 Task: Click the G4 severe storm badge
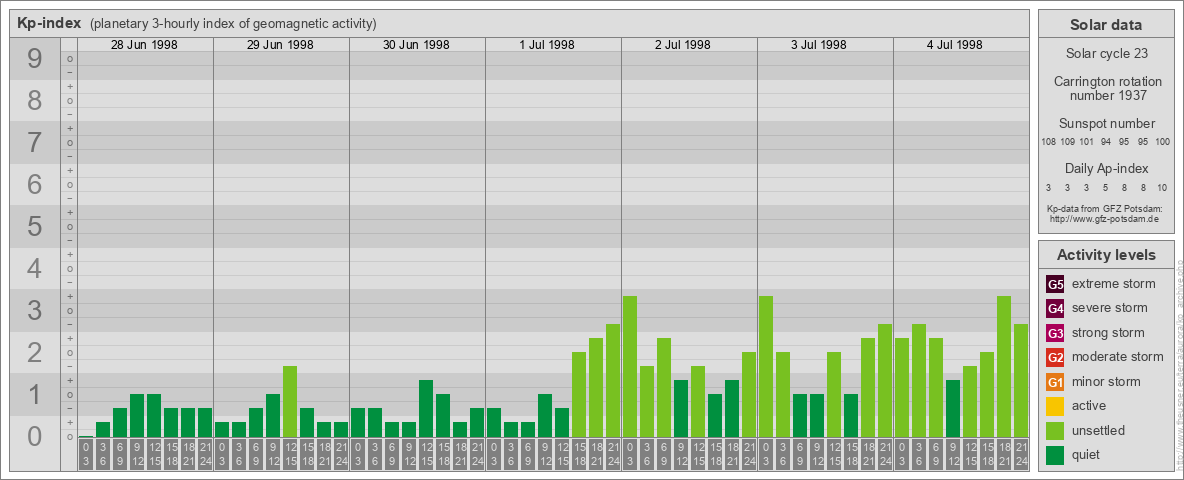(1055, 308)
